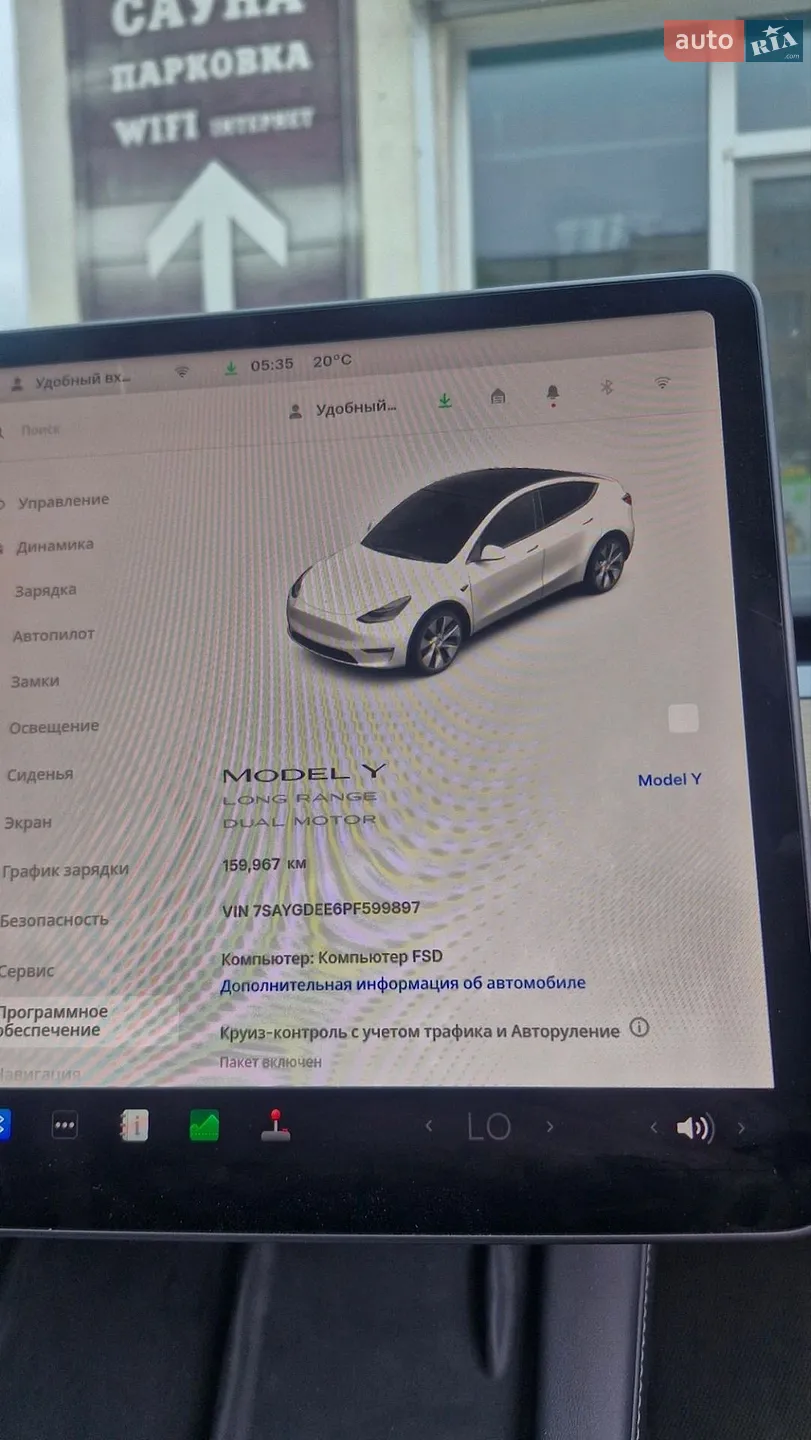Open the Зарядка settings section

click(44, 591)
